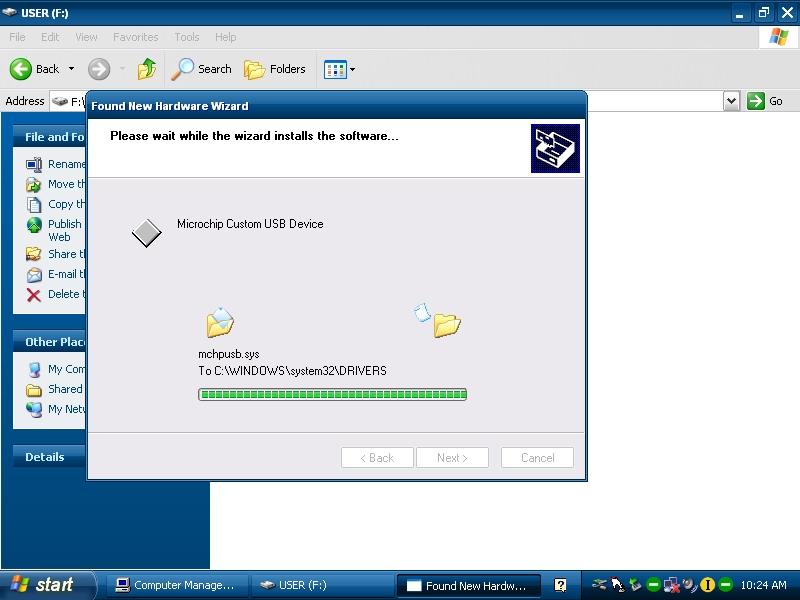The height and width of the screenshot is (600, 800).
Task: Click the grey Forward arrow in Explorer toolbar
Action: (x=99, y=69)
